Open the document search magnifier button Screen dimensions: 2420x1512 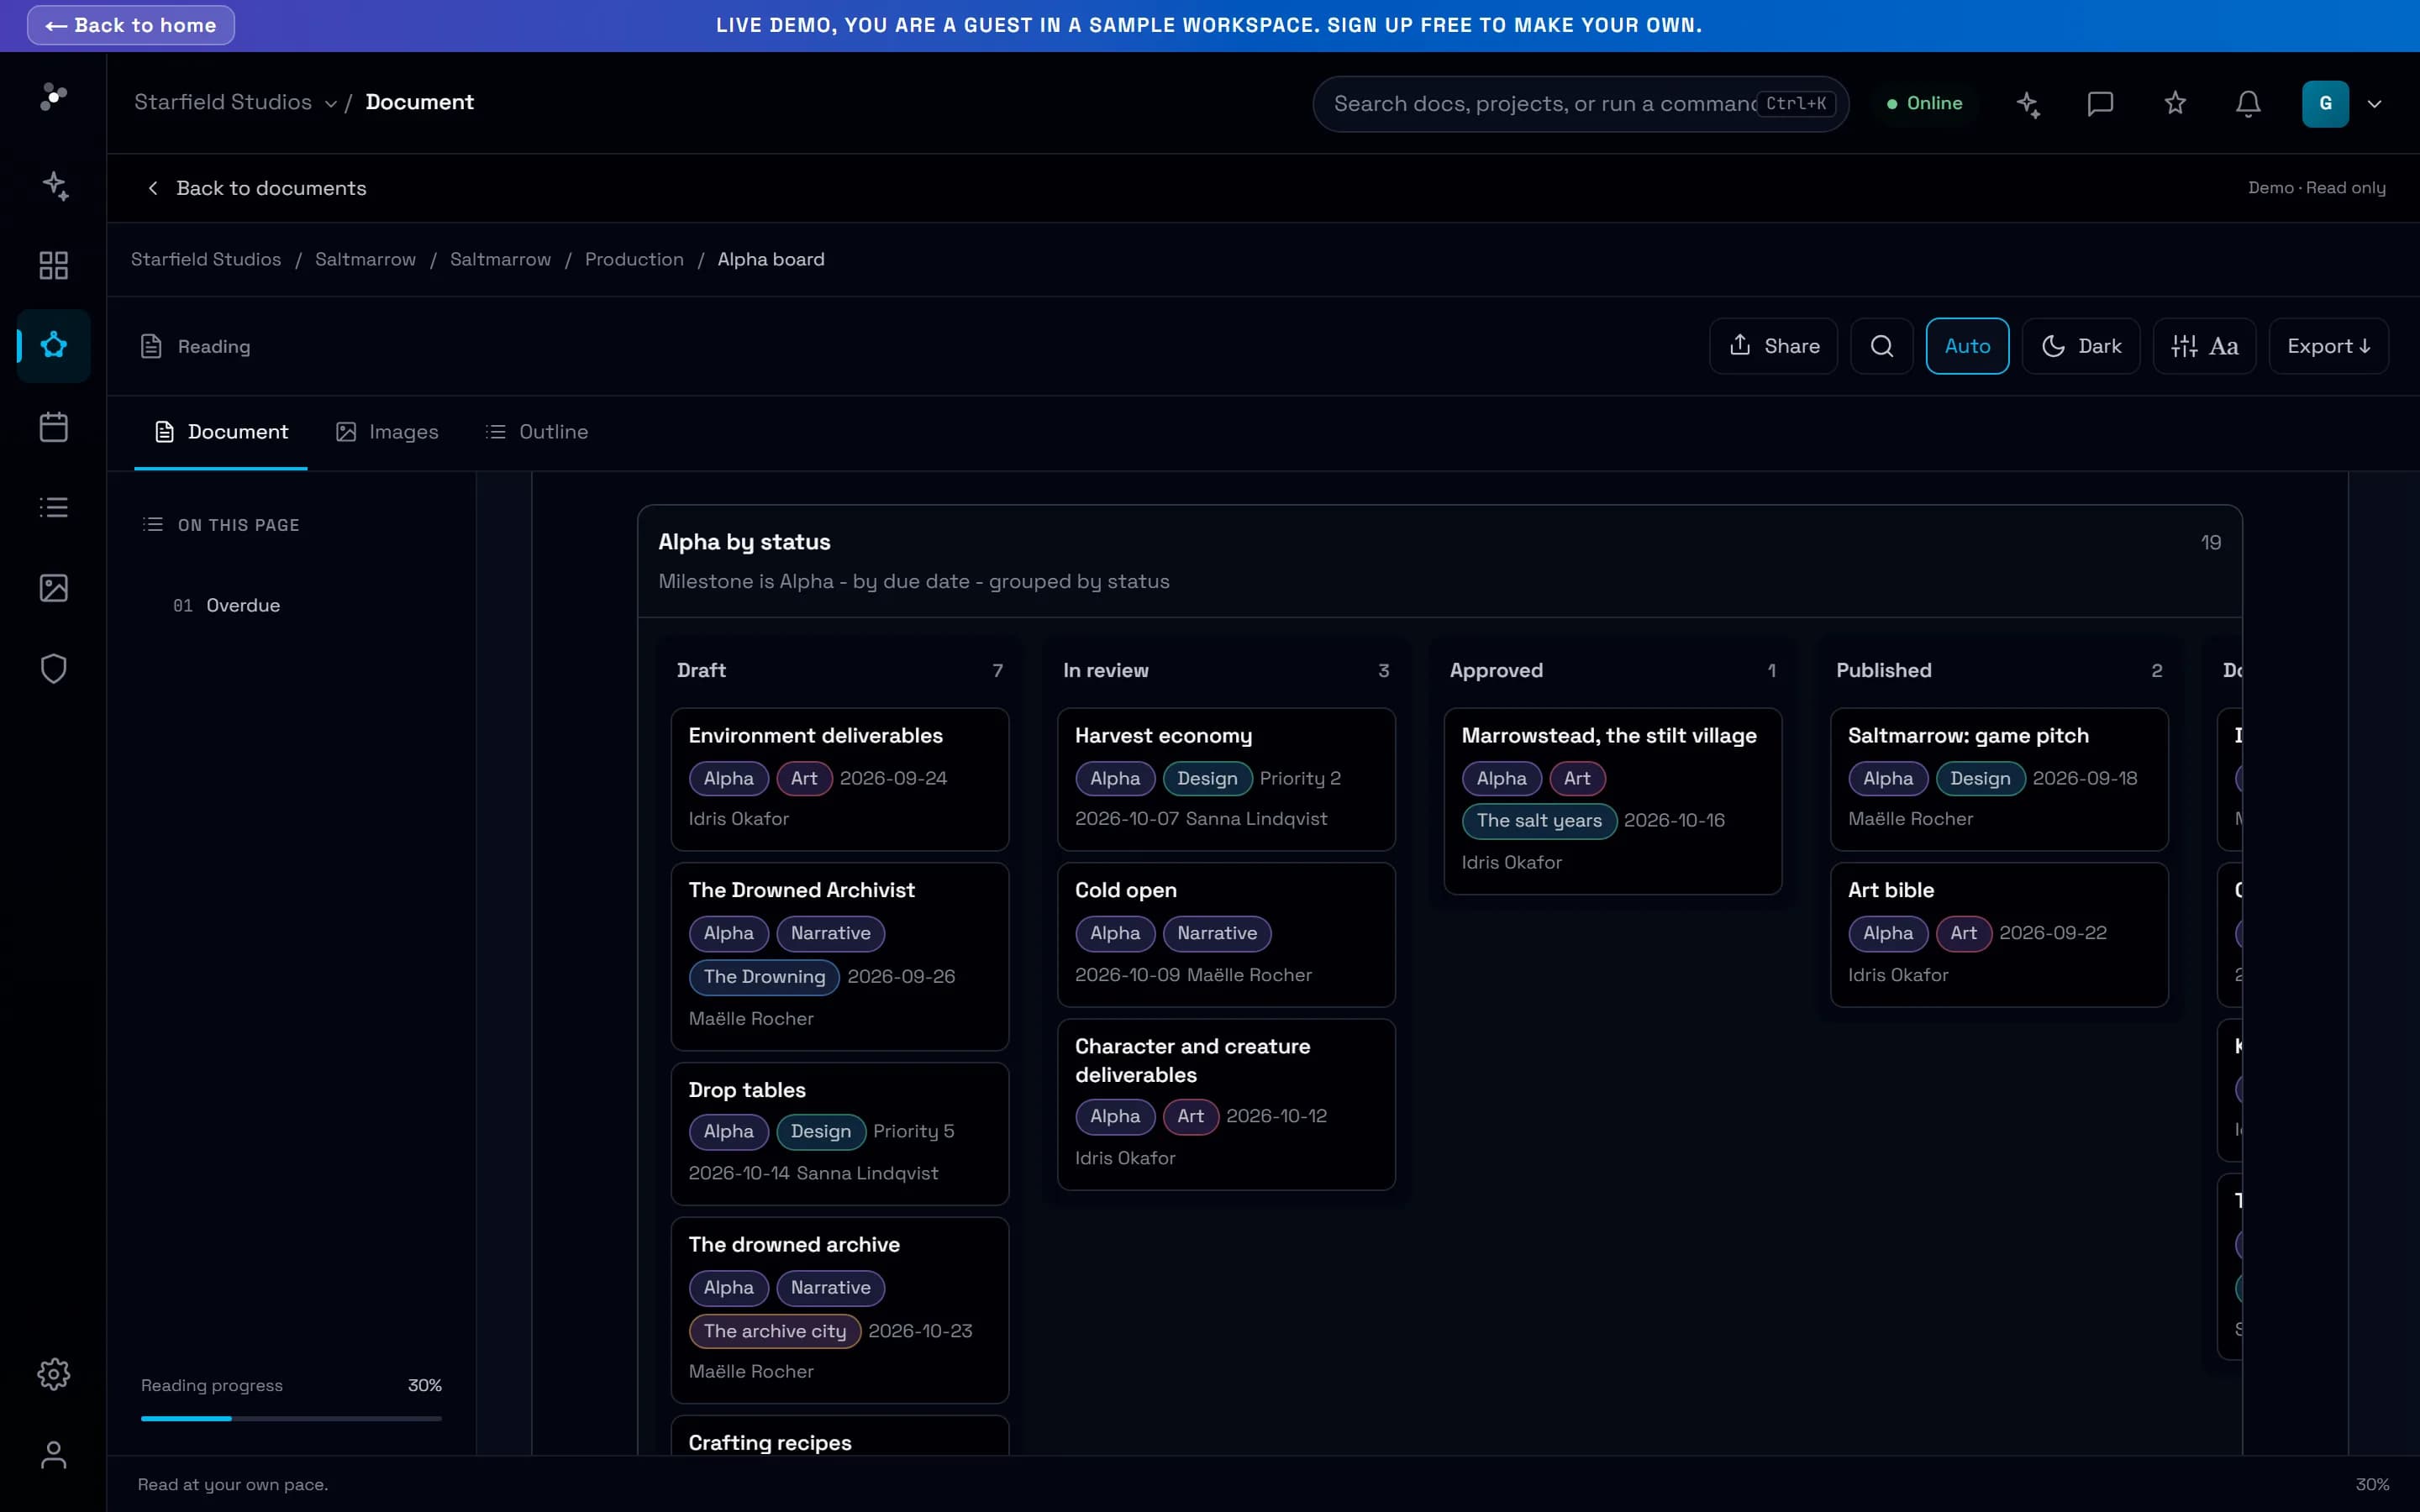pos(1882,346)
